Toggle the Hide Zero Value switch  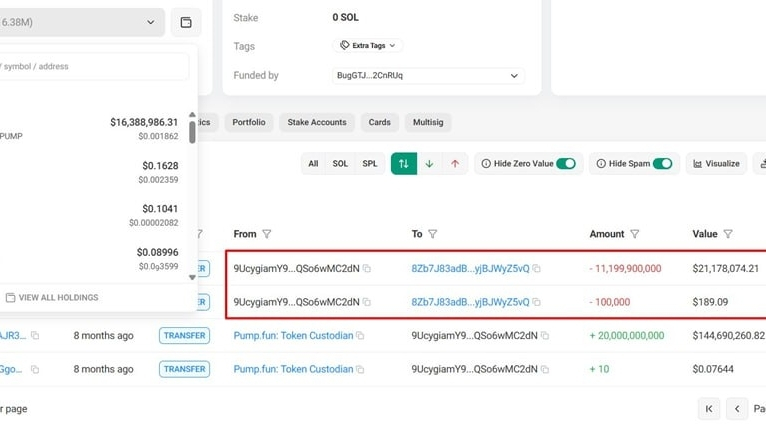(566, 164)
